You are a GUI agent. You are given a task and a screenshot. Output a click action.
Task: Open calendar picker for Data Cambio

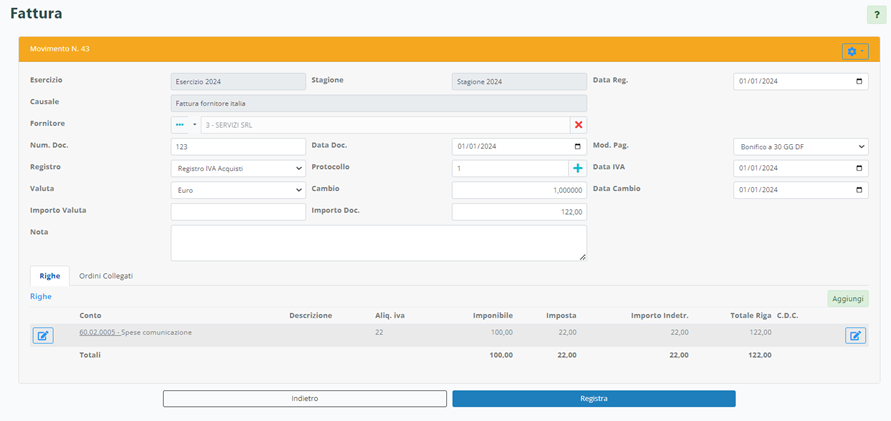click(x=860, y=190)
